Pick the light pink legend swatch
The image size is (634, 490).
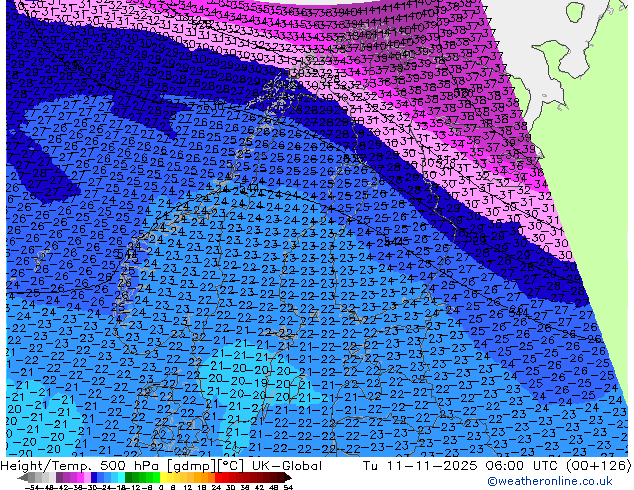pos(87,478)
